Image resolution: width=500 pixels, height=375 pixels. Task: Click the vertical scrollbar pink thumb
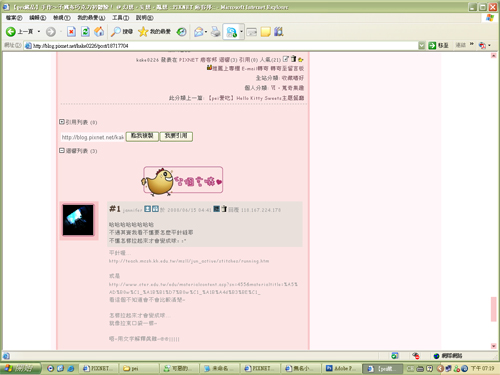pos(494,309)
